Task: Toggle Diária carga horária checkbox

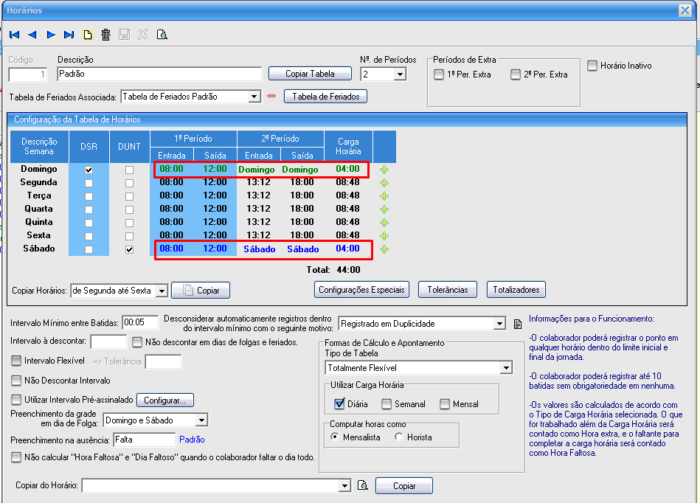Action: click(x=339, y=404)
